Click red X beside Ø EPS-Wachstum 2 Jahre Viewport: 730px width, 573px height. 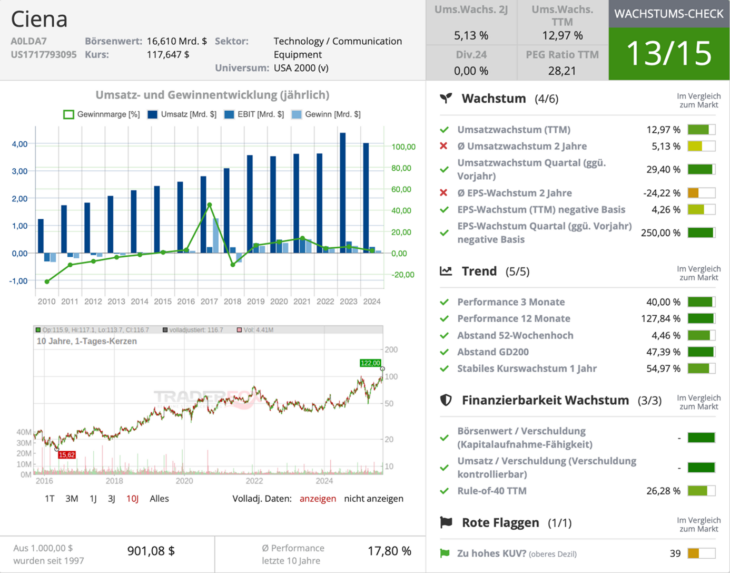coord(444,193)
